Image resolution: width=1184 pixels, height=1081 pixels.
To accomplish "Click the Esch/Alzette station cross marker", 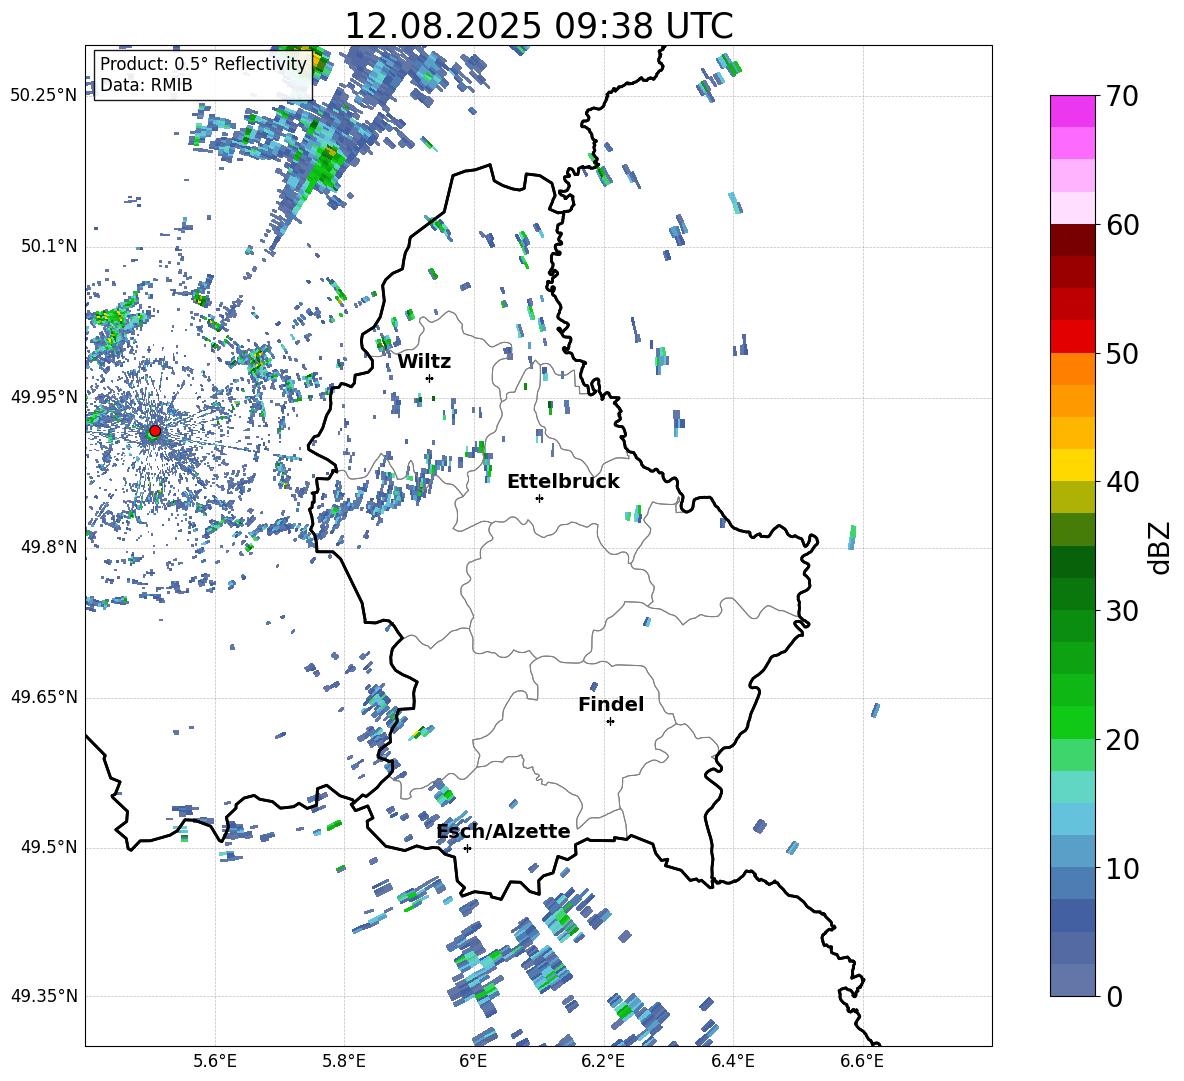I will pyautogui.click(x=467, y=848).
